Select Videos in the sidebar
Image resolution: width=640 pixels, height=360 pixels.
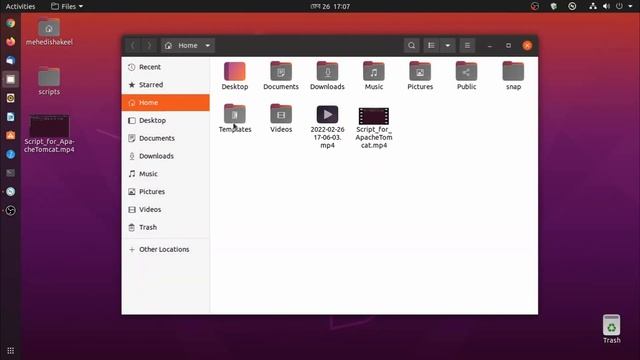[x=166, y=209]
